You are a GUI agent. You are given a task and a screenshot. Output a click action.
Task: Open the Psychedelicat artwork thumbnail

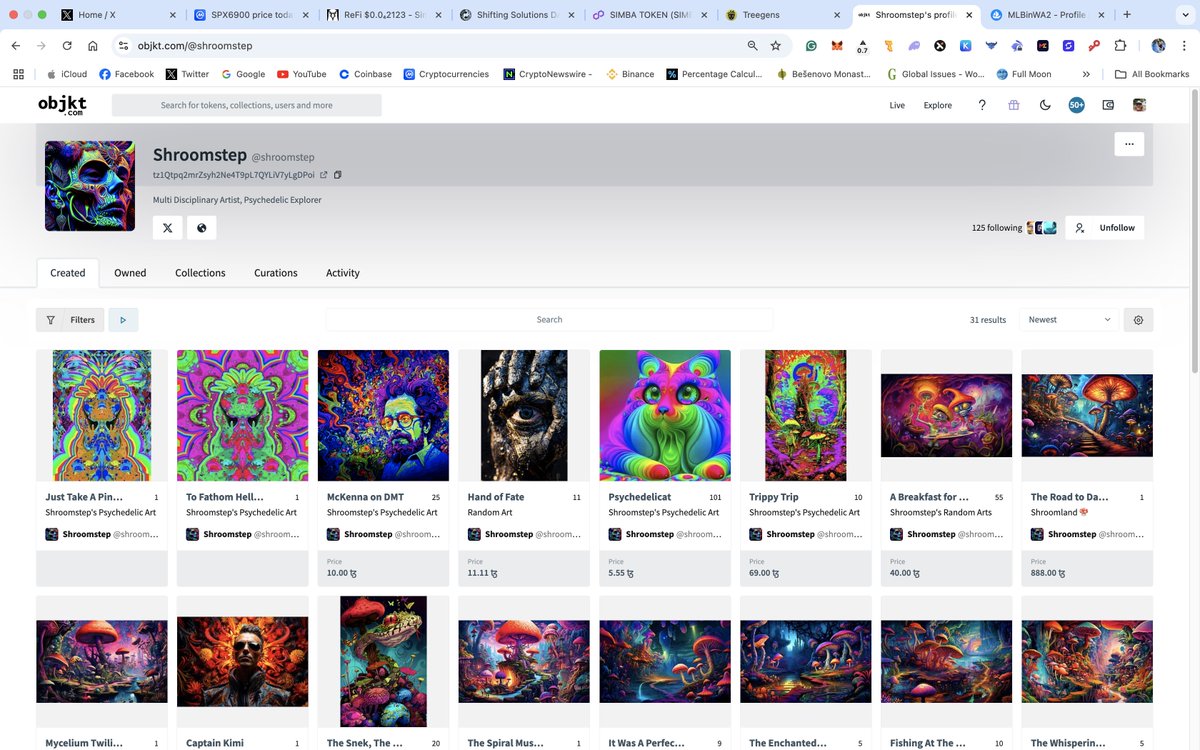tap(665, 415)
